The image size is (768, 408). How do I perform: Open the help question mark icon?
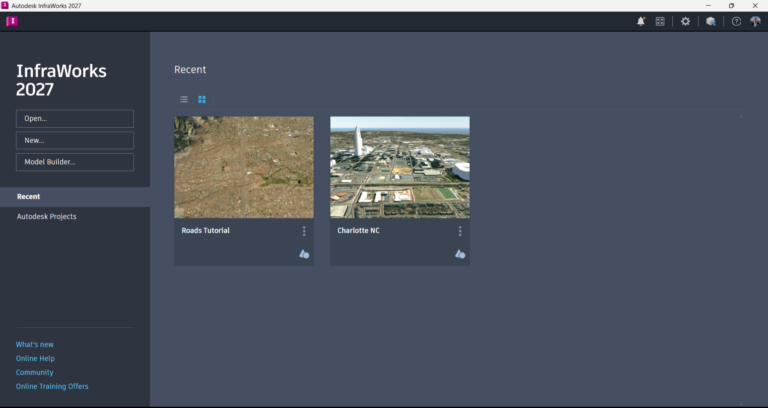(x=736, y=21)
